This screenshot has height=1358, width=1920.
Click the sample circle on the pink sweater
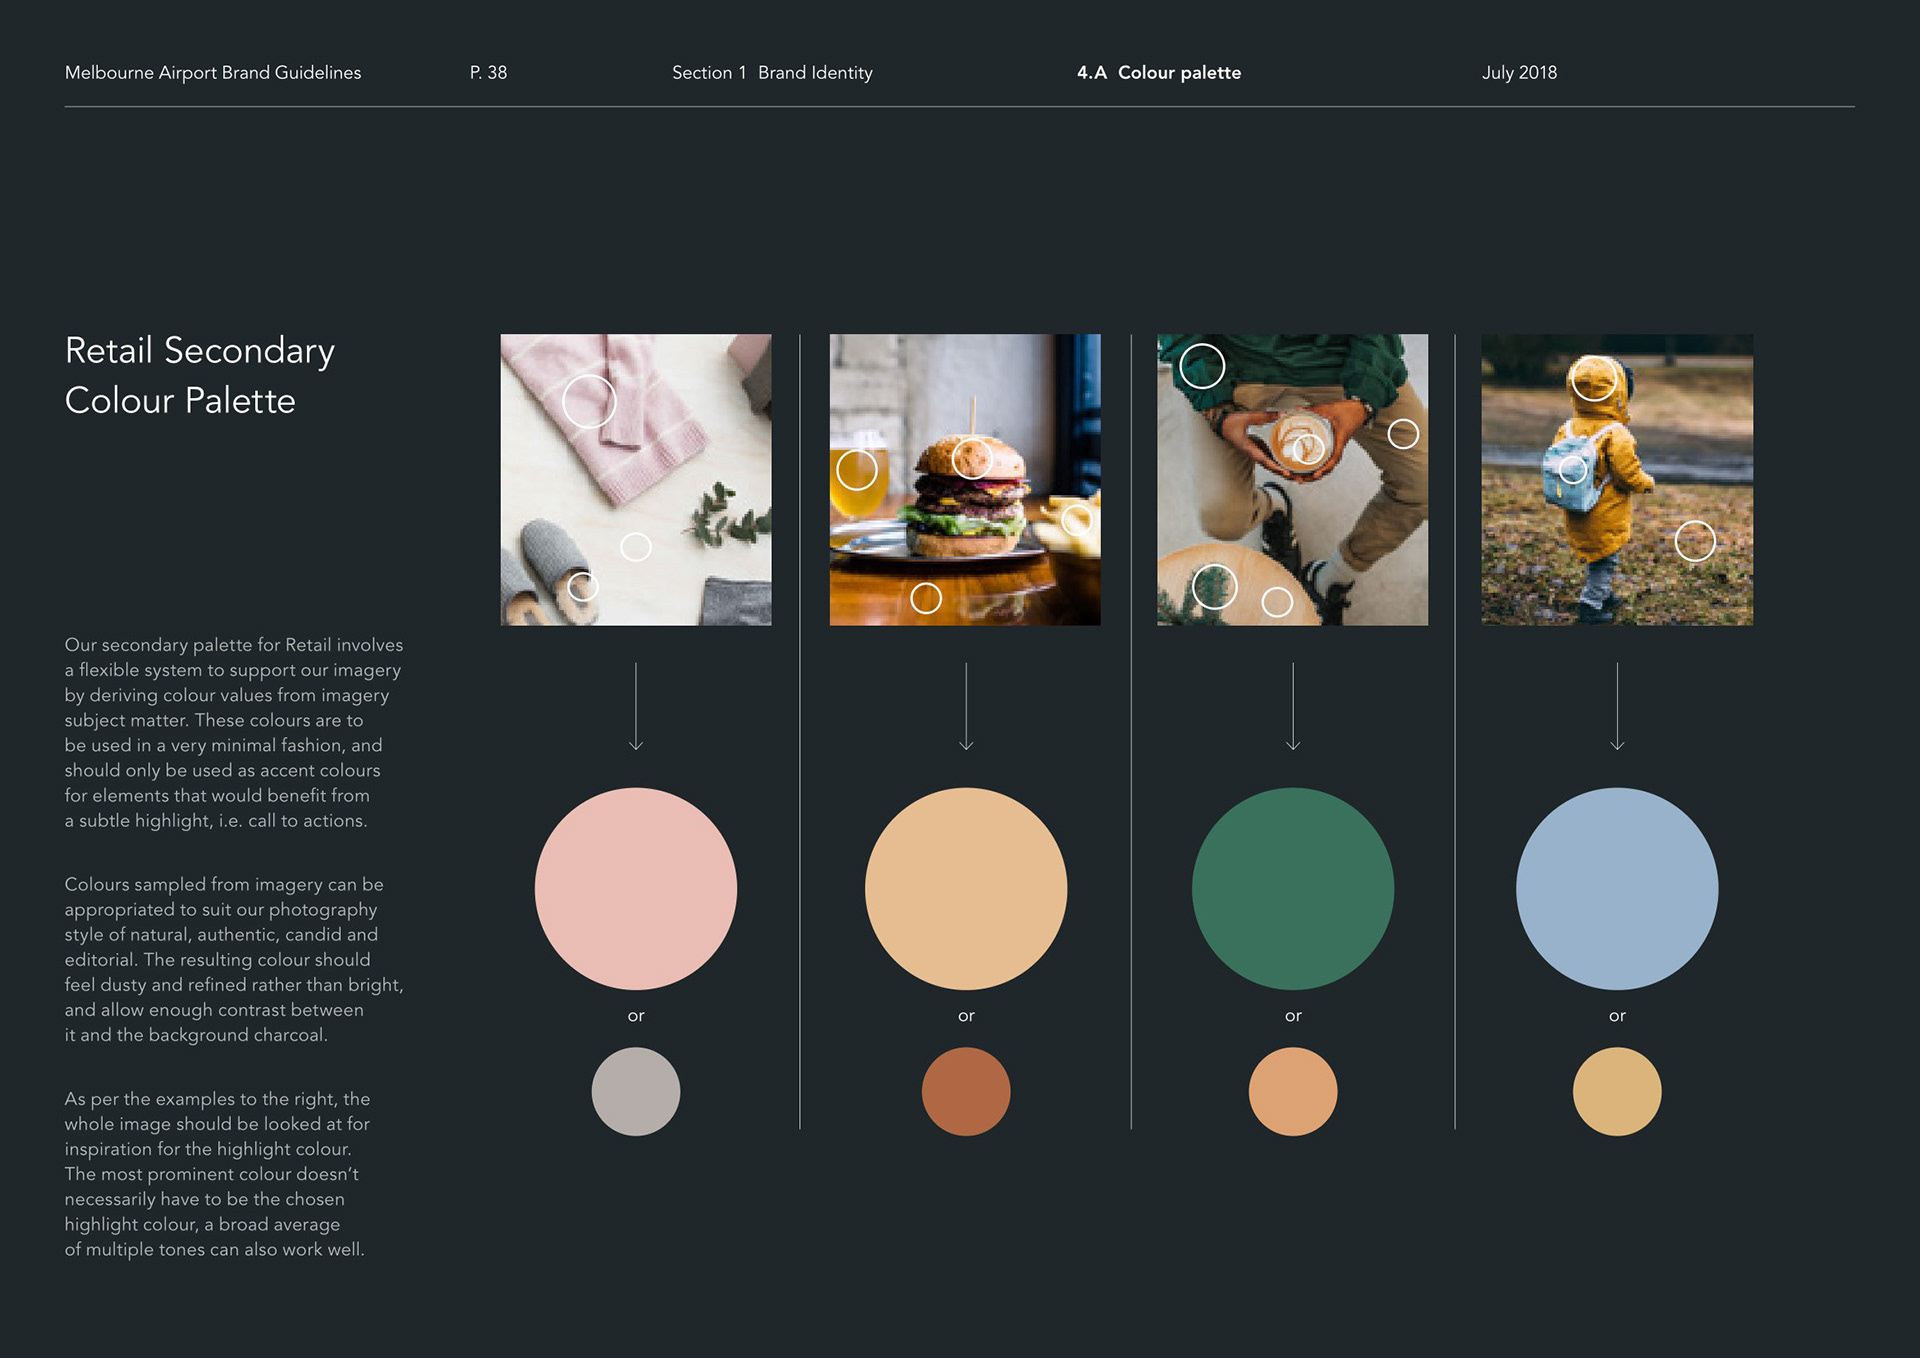589,401
